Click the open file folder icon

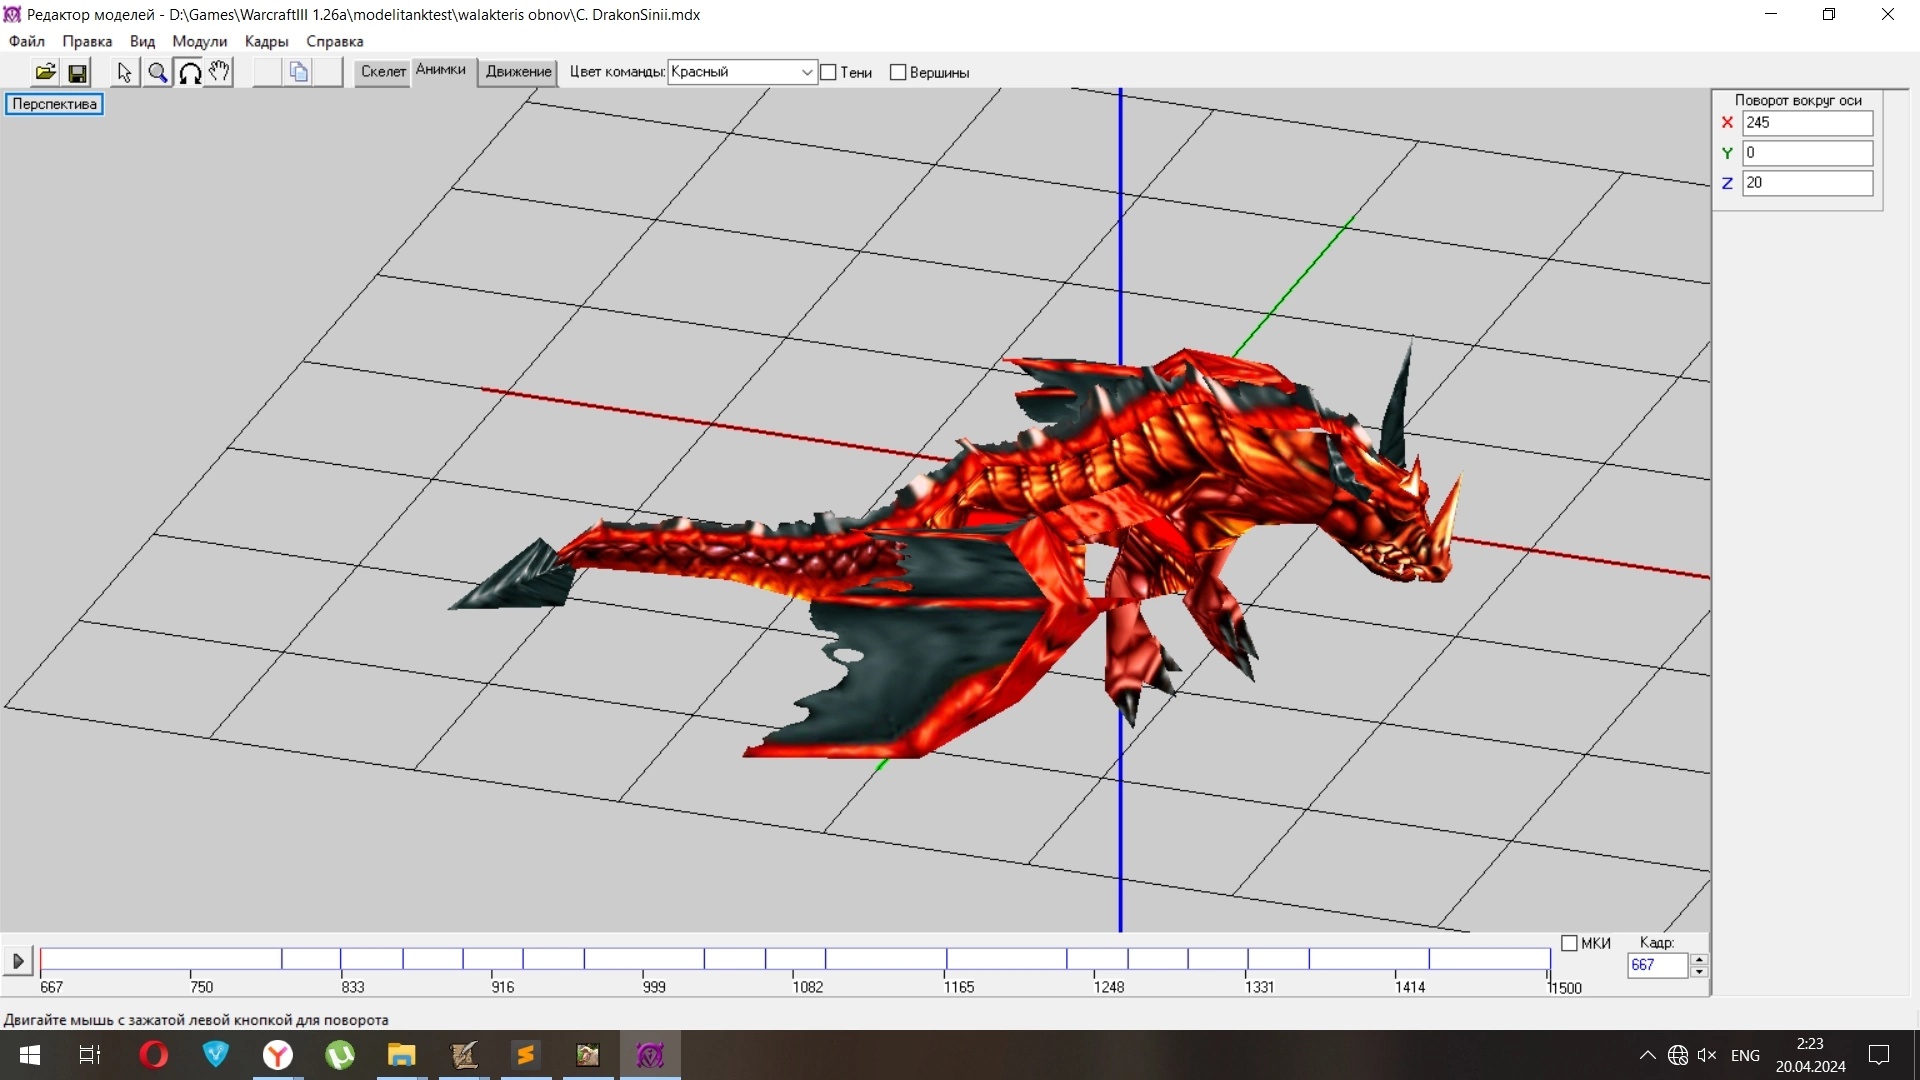pyautogui.click(x=45, y=72)
